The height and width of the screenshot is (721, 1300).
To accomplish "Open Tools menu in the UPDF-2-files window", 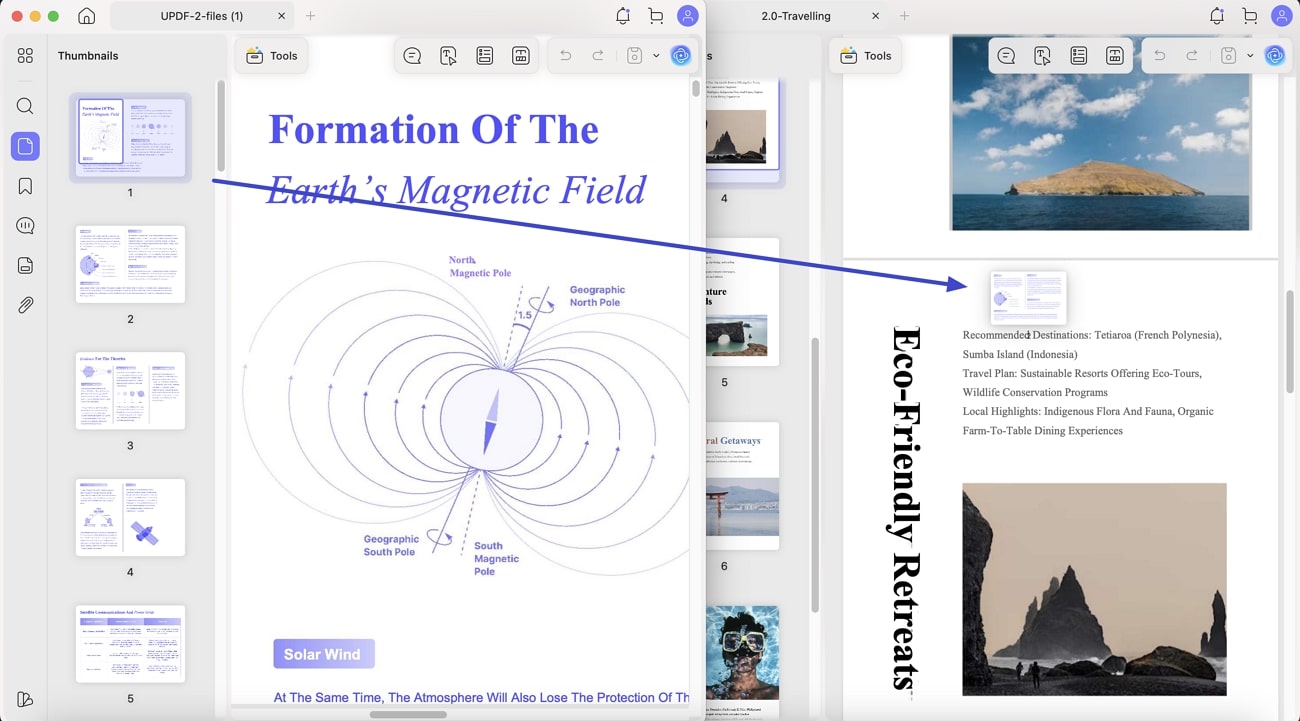I will pos(272,56).
